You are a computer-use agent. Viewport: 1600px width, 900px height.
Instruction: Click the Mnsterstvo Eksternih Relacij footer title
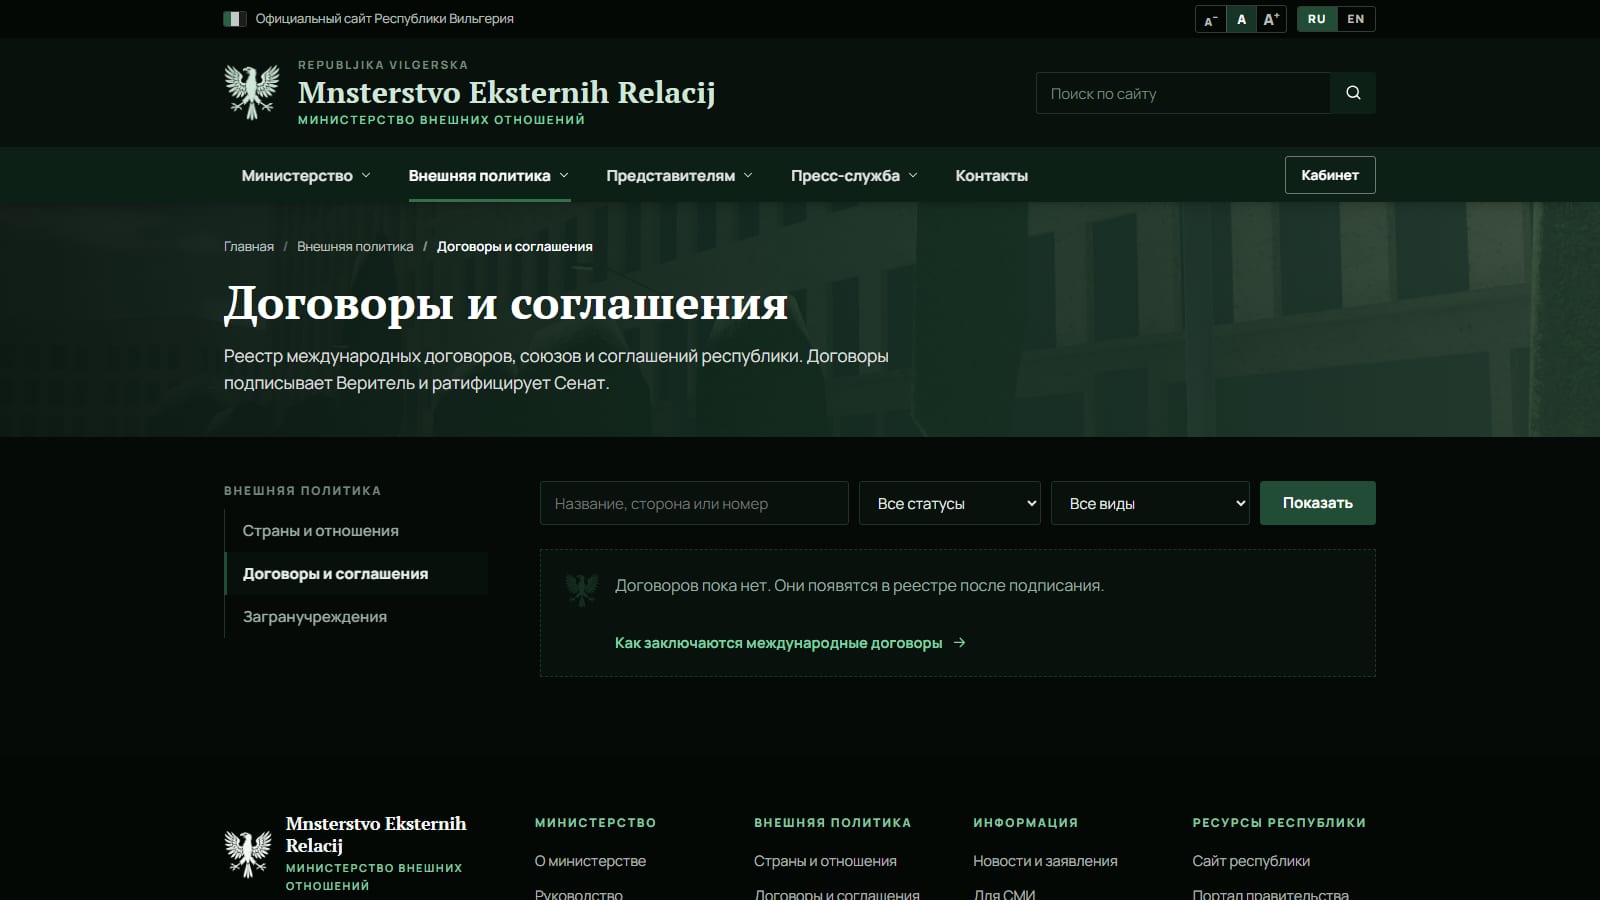coord(376,834)
